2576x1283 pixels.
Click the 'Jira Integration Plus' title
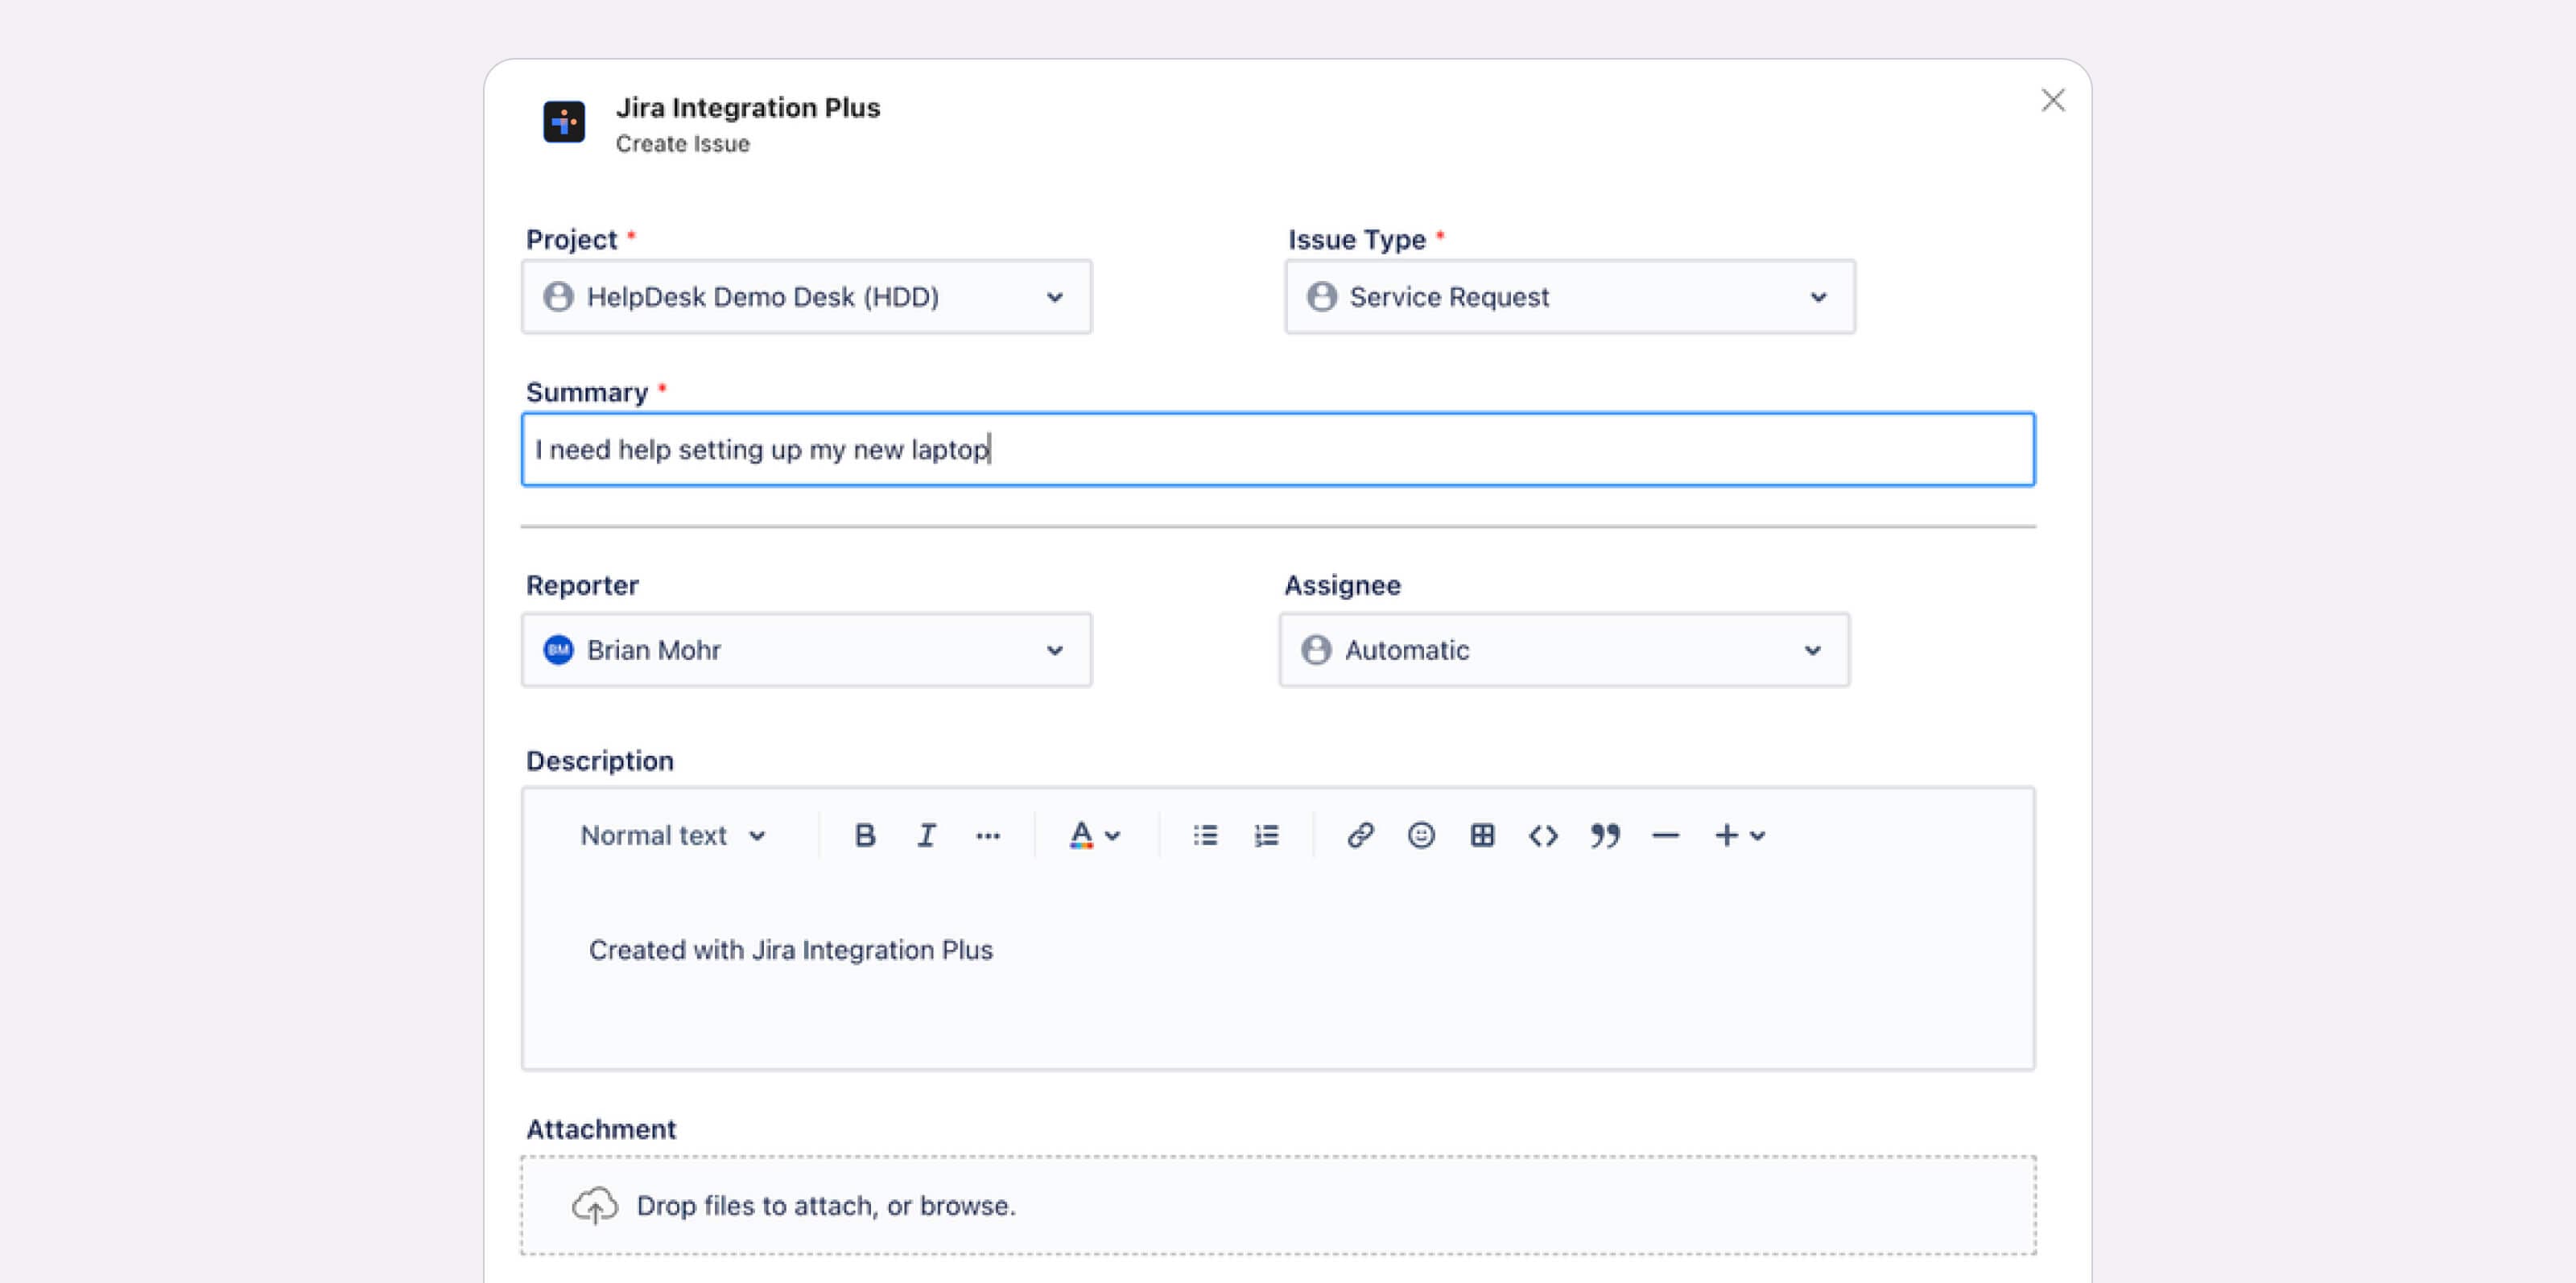(x=748, y=107)
